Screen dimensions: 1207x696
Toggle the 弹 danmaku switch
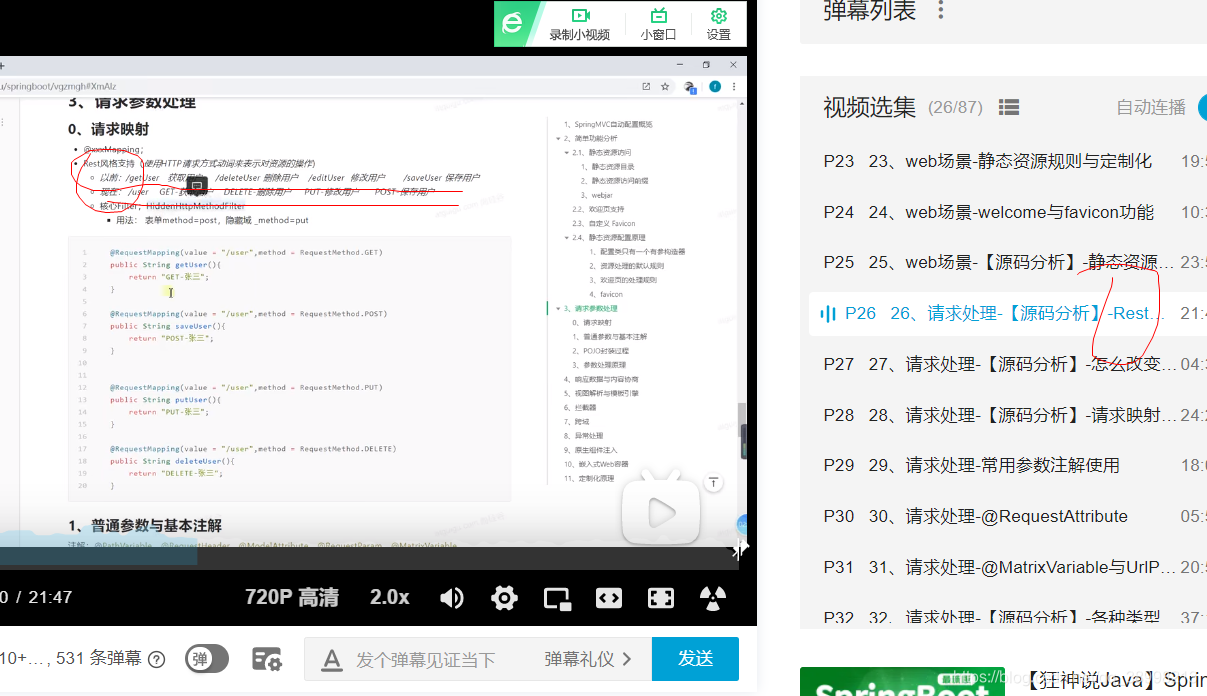click(207, 659)
